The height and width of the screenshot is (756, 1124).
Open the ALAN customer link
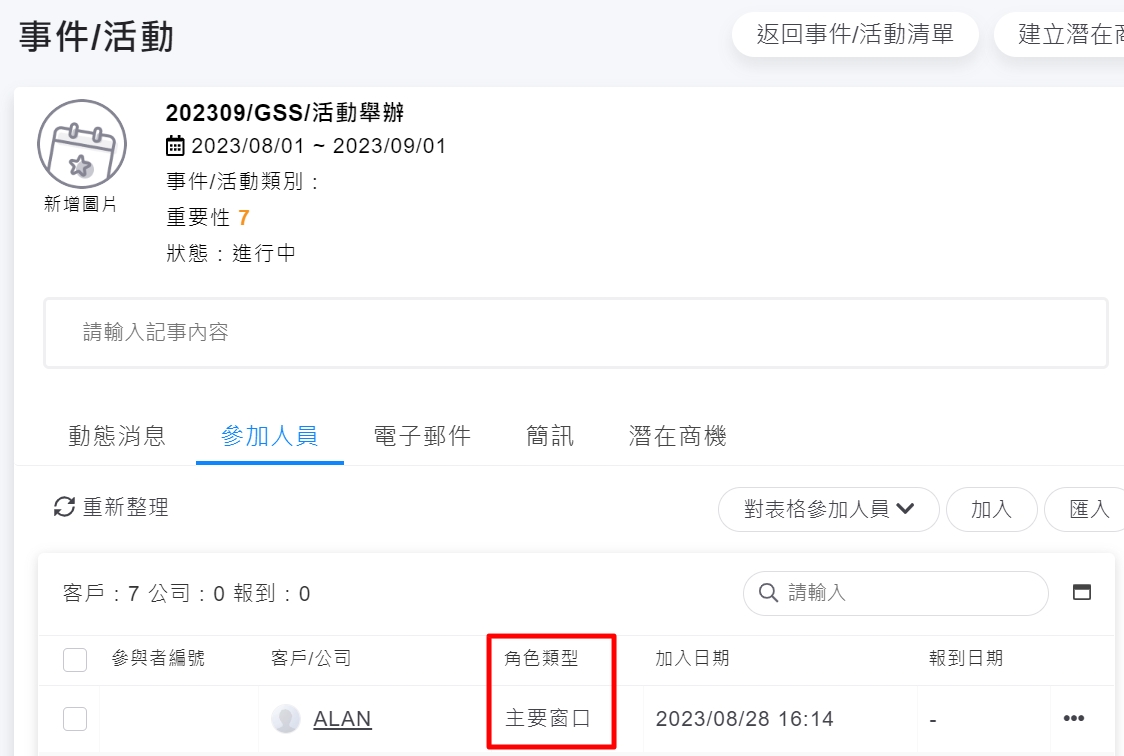(342, 718)
